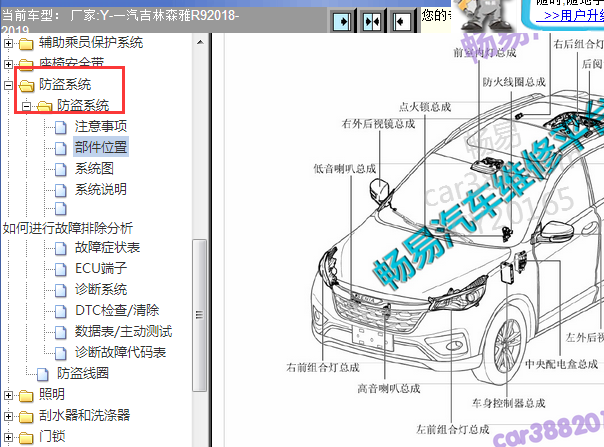Click the mascot character image at top
604x447 pixels.
486,16
